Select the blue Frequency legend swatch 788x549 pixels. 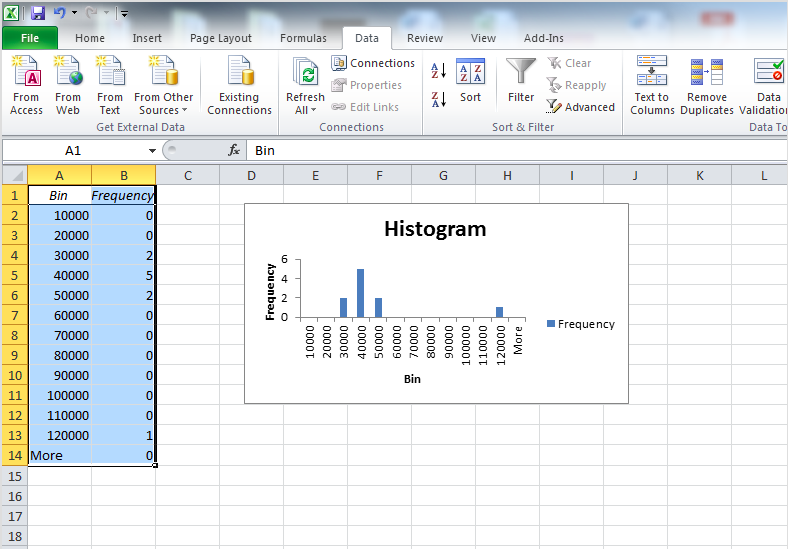(x=551, y=324)
